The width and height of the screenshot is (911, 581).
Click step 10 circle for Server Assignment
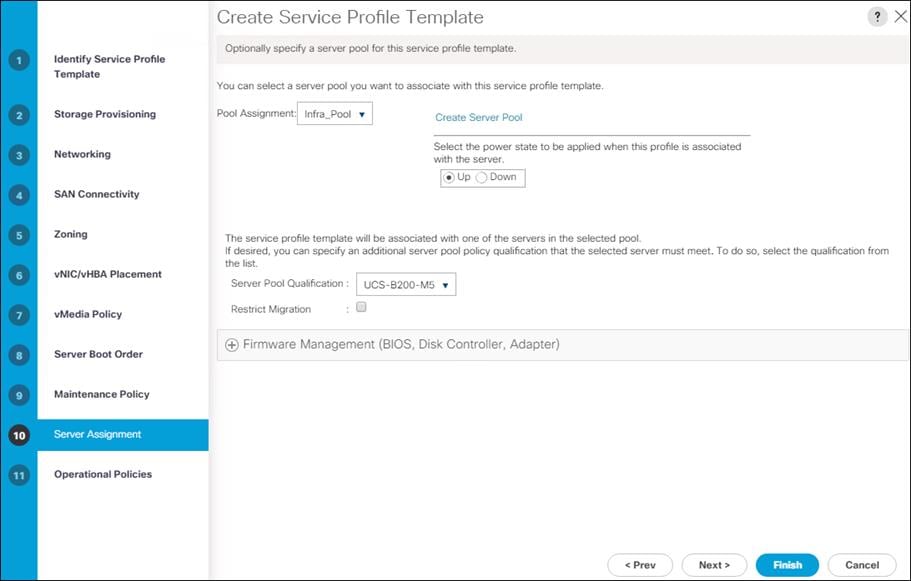19,435
